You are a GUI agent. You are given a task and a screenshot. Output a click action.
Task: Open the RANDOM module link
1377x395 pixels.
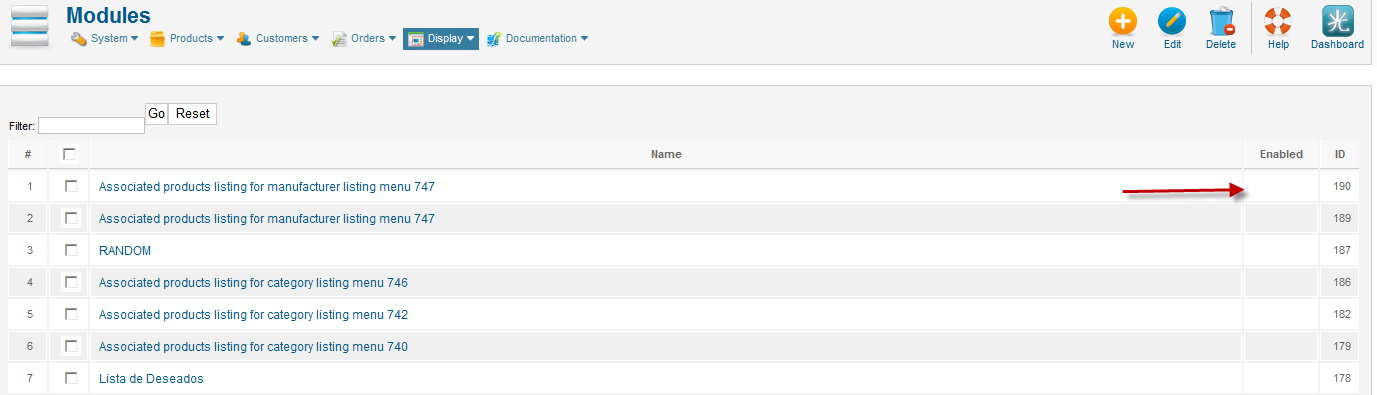(125, 251)
